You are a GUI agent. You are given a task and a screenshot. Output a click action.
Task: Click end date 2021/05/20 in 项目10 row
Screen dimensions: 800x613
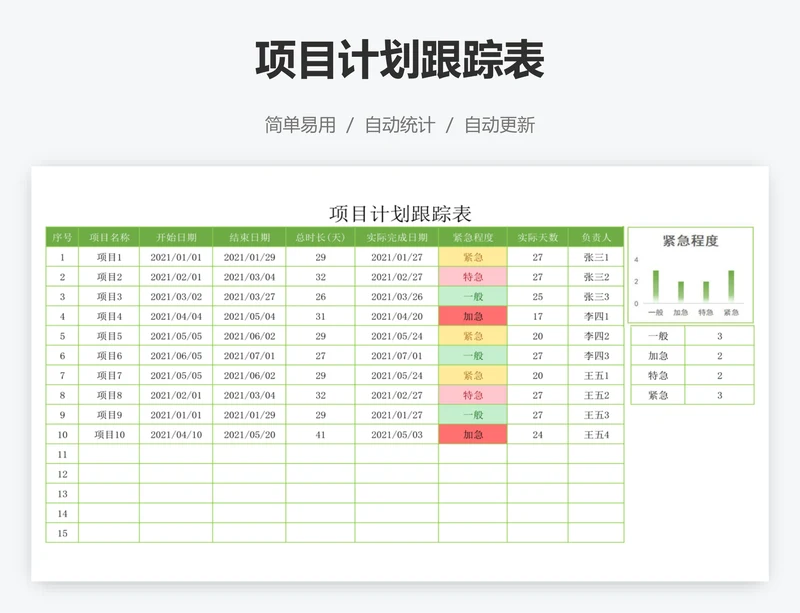click(x=249, y=435)
